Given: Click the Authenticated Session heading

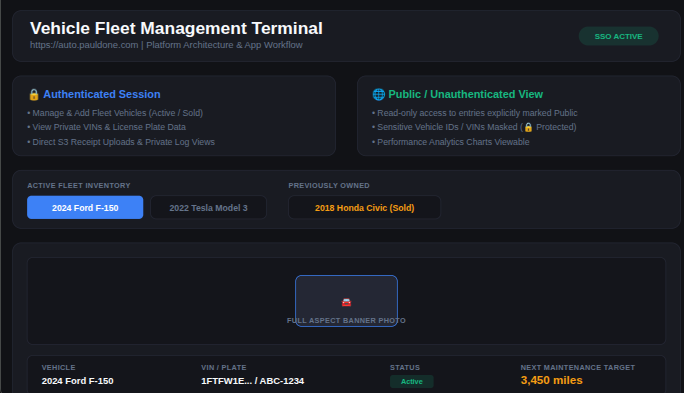Looking at the screenshot, I should point(102,94).
